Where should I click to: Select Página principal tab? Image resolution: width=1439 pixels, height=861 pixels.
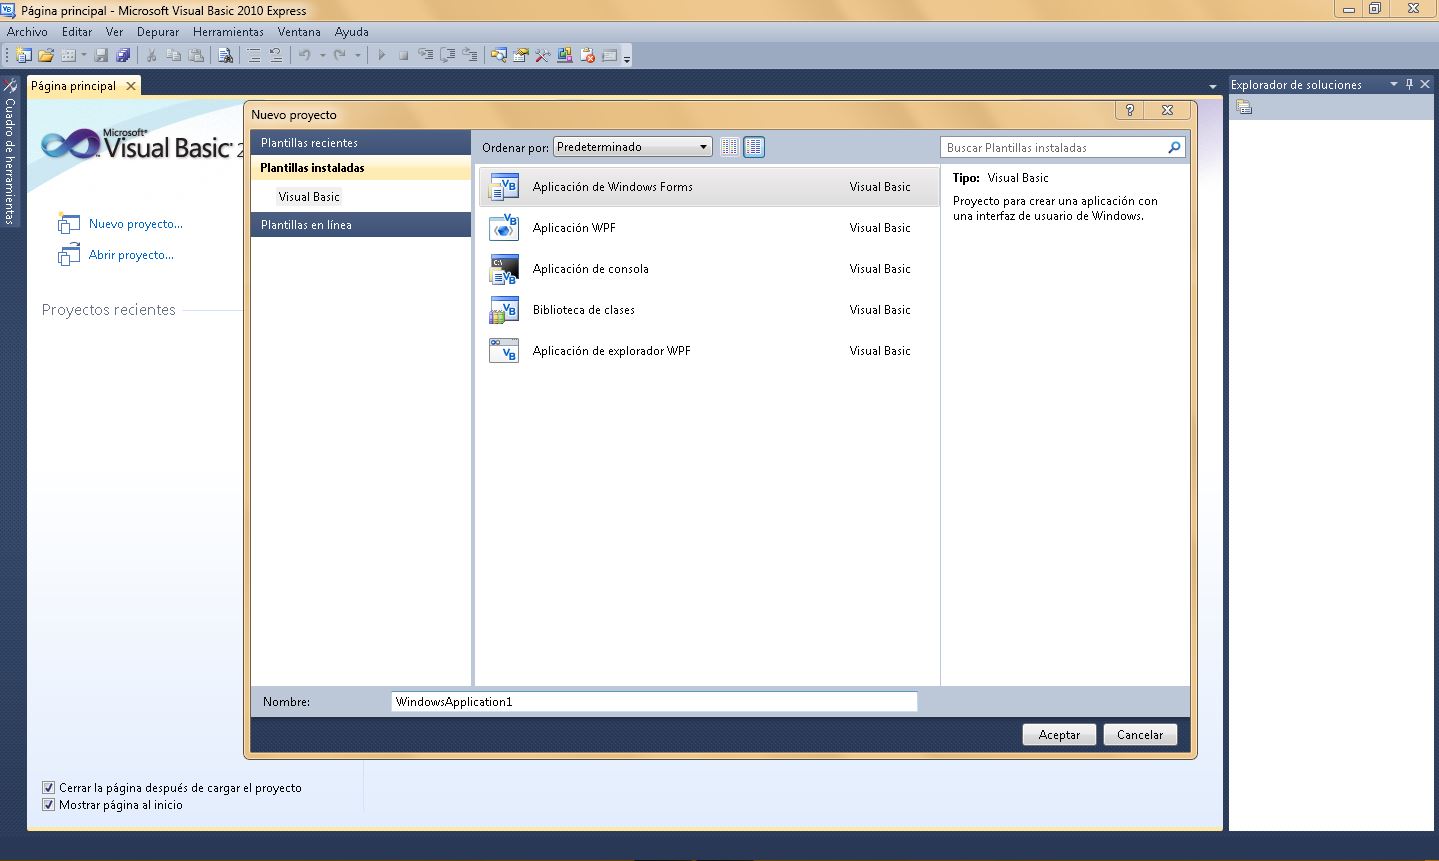(73, 86)
